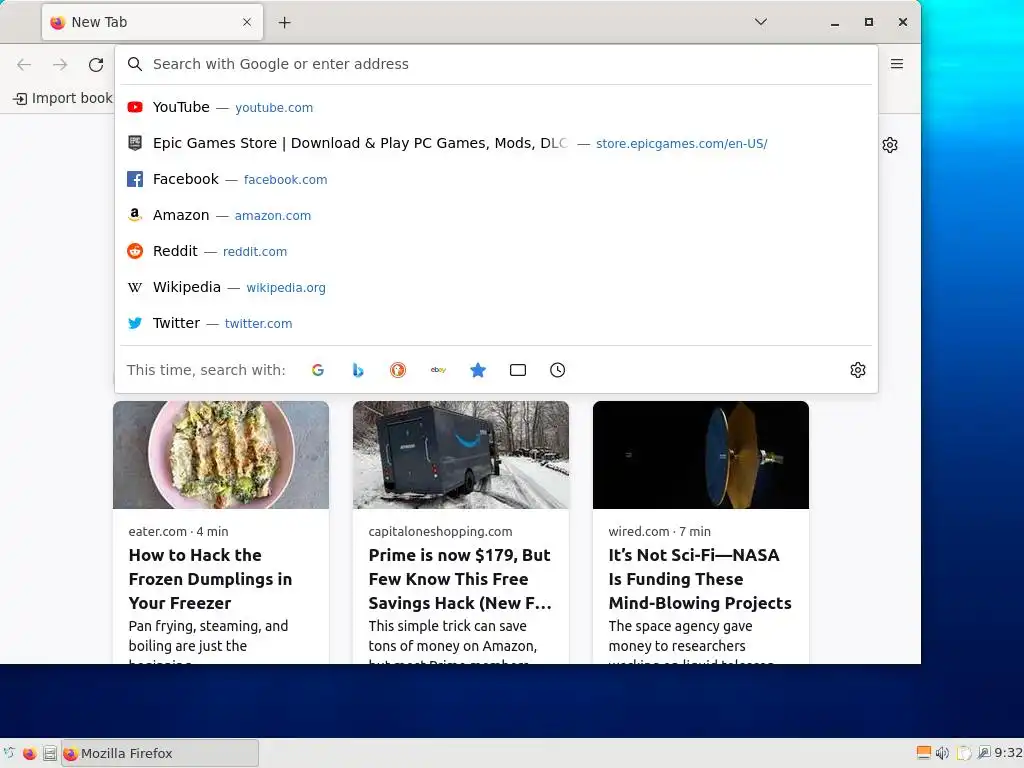
Task: Reload the current page
Action: click(96, 64)
